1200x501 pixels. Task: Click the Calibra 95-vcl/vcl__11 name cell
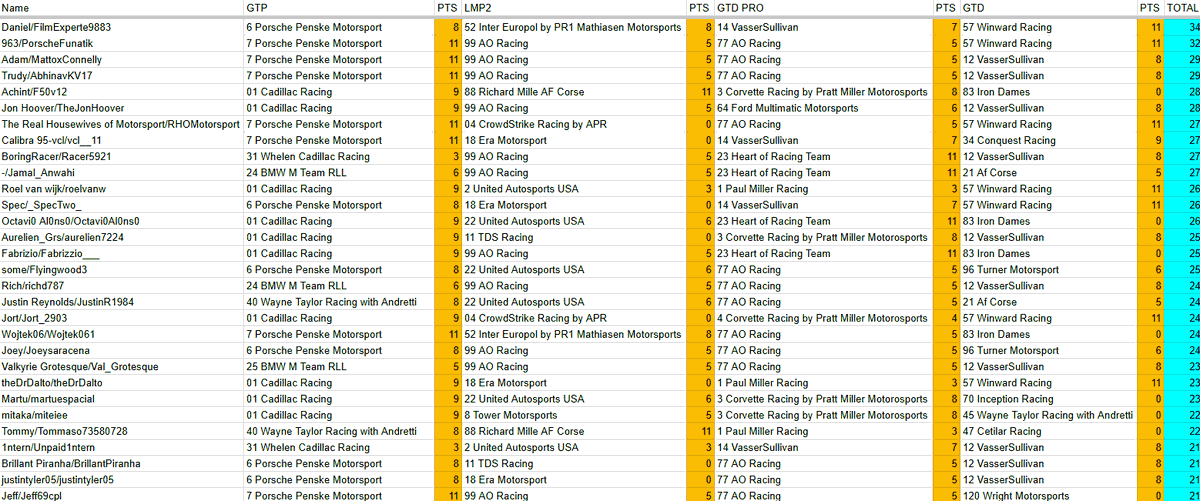[122, 141]
